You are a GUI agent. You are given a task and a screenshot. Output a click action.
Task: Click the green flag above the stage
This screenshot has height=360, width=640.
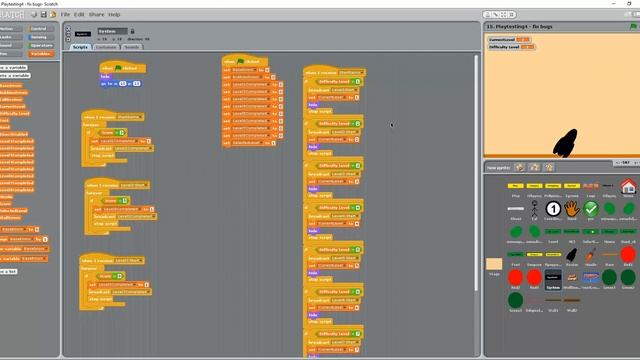[x=633, y=27]
